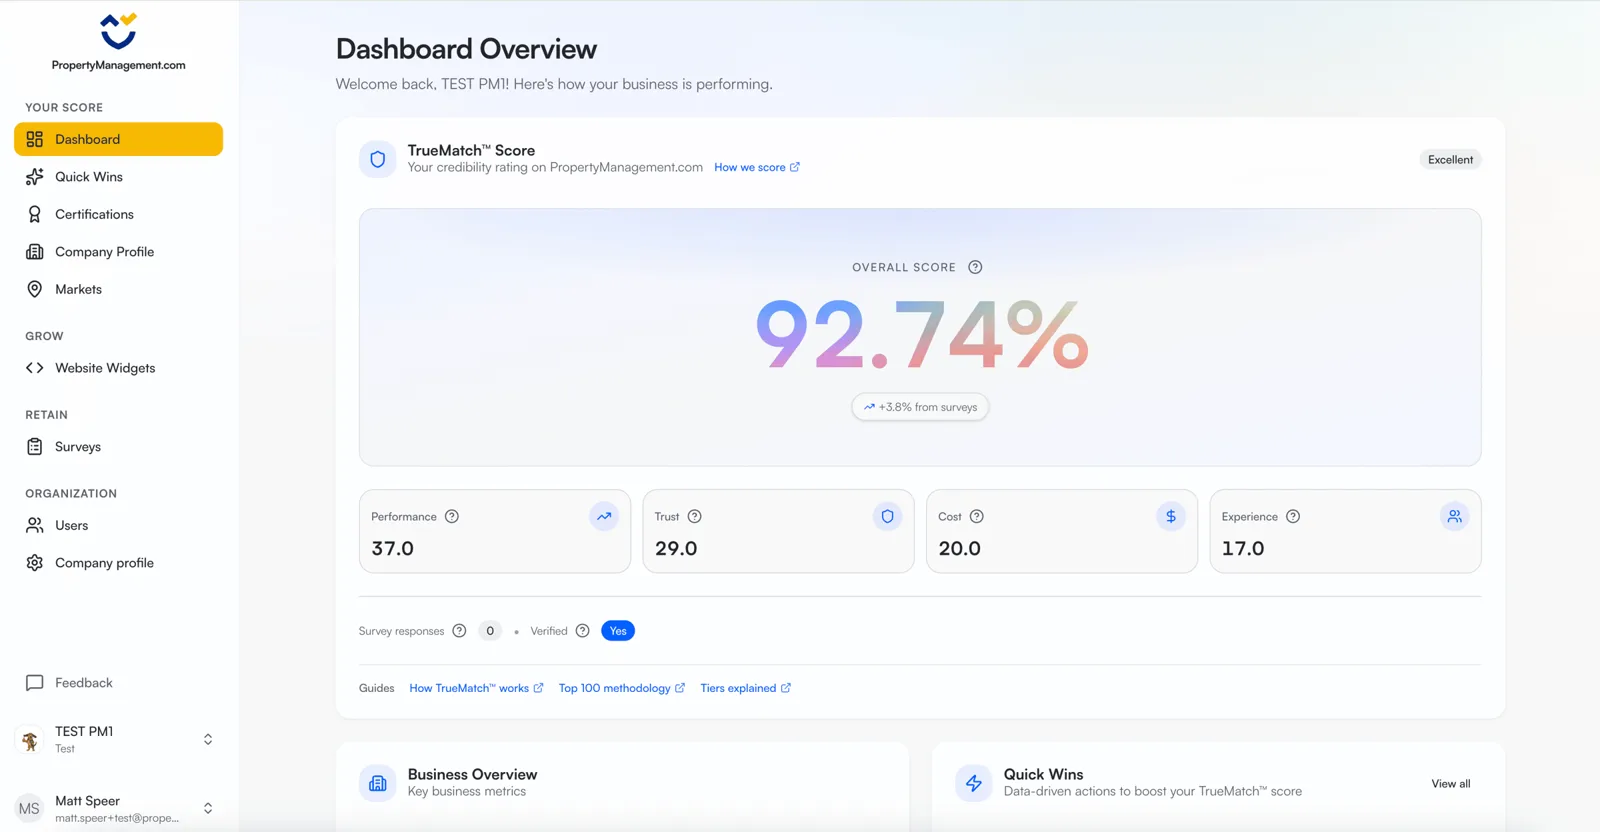Open the Feedback link
This screenshot has height=832, width=1600.
pos(118,683)
